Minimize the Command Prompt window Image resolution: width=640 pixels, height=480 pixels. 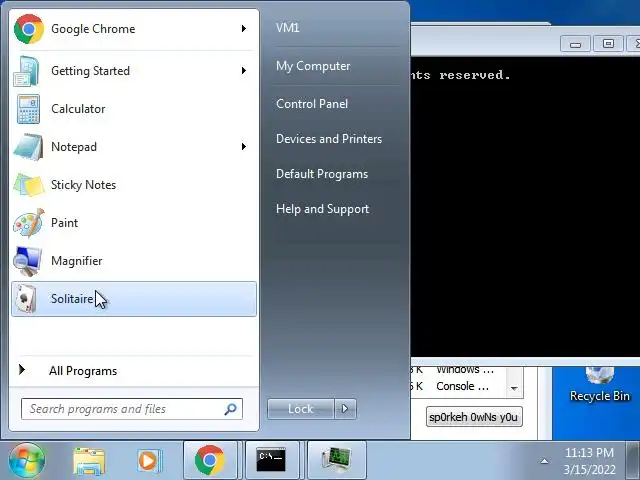click(x=576, y=44)
